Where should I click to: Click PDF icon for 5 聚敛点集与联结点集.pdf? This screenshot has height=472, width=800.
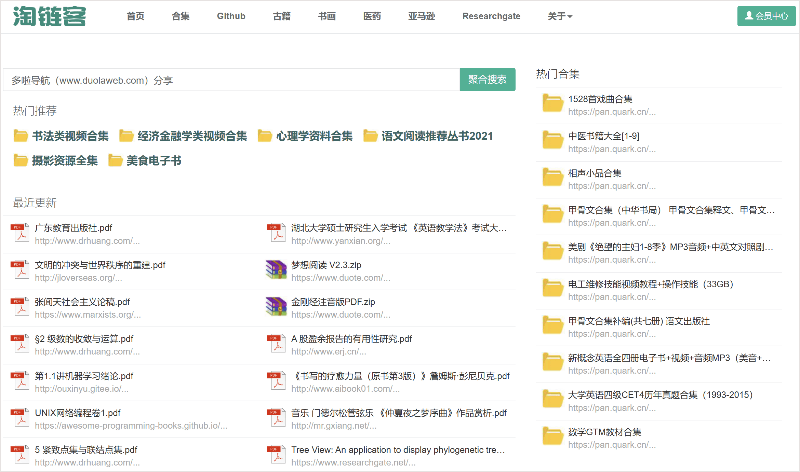[20, 455]
